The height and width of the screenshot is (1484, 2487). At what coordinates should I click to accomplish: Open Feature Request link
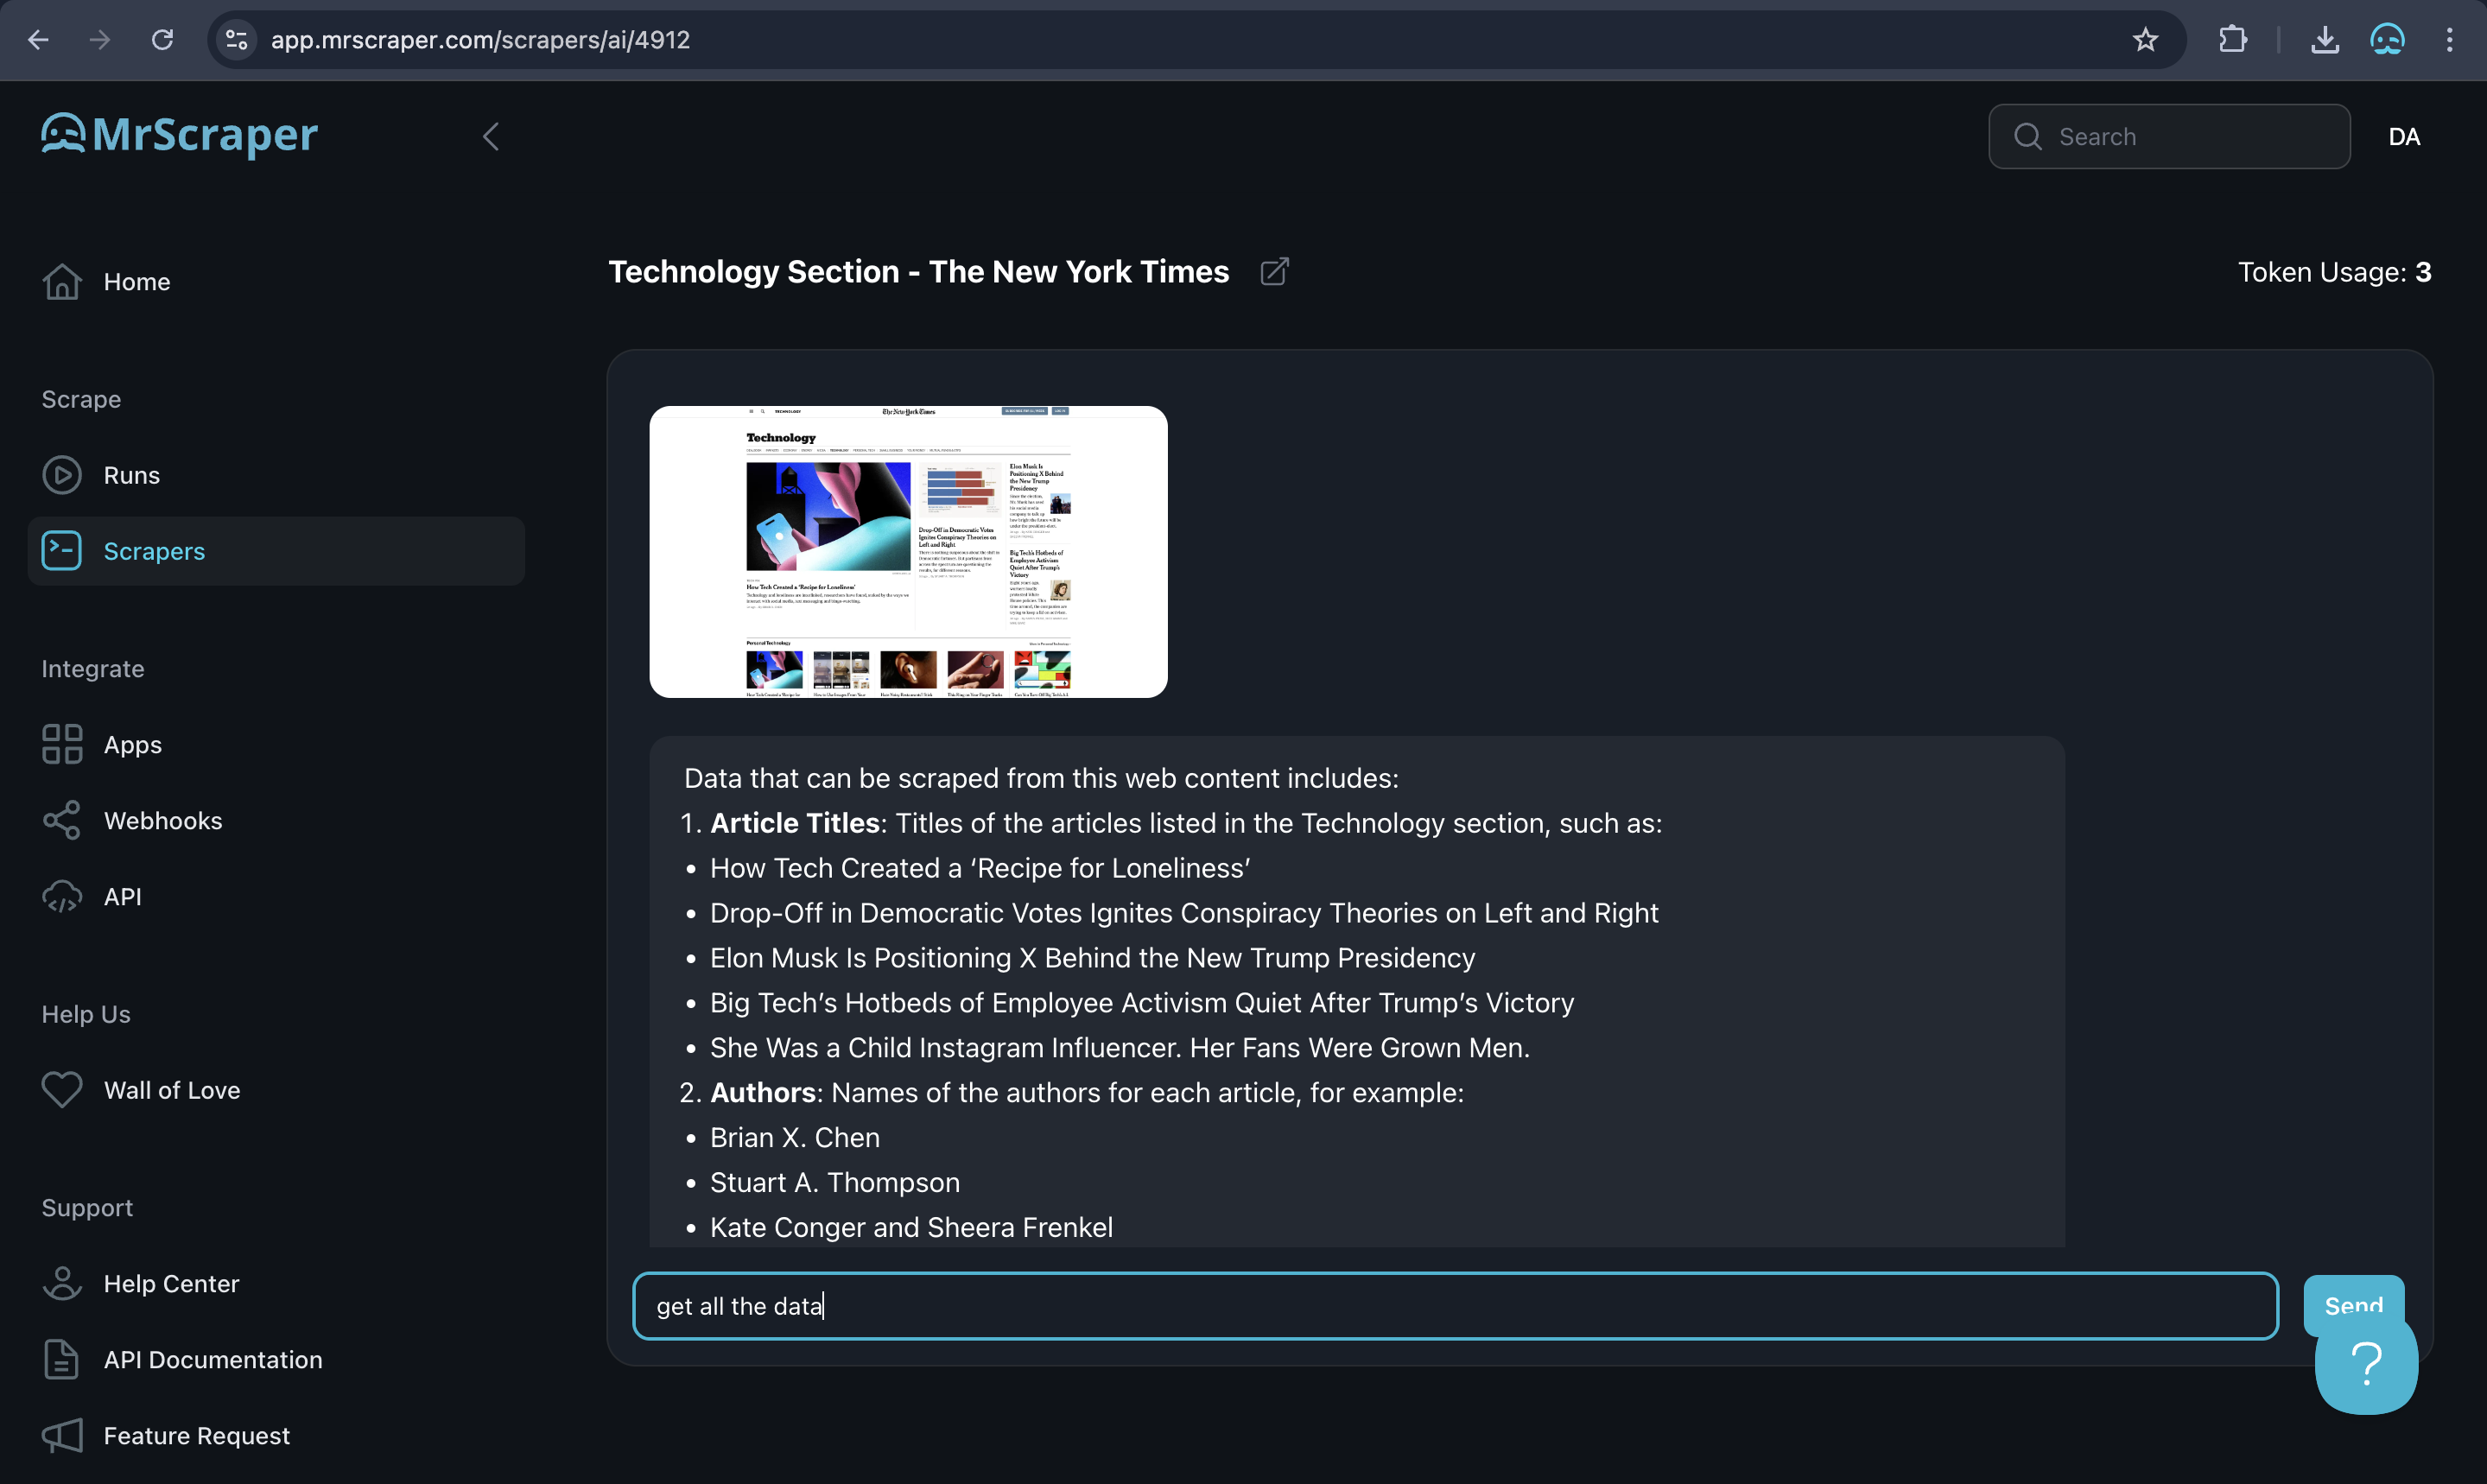[276, 1436]
